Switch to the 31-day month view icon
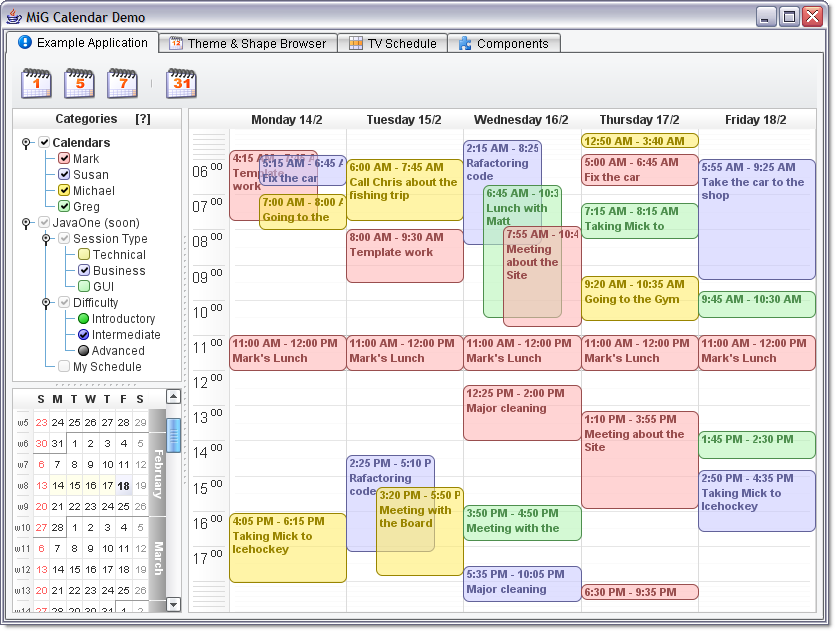 click(x=182, y=83)
